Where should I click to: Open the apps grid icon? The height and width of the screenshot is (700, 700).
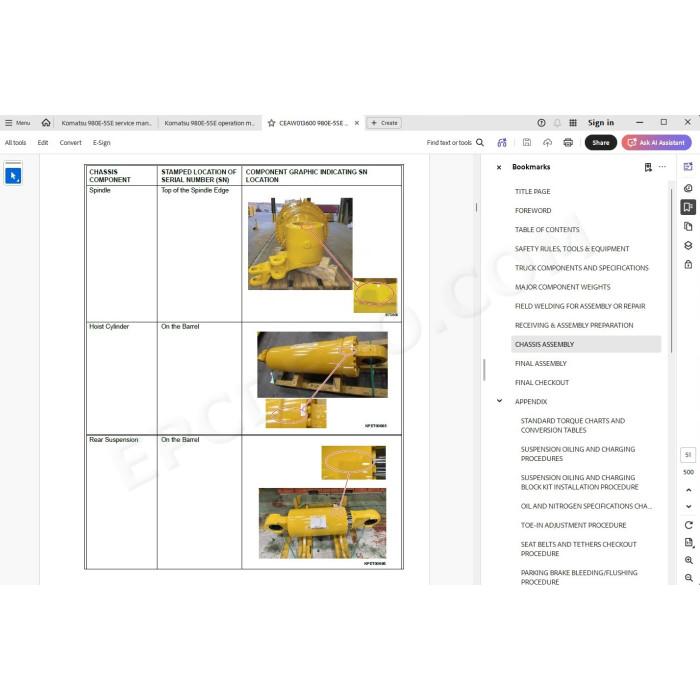coord(573,123)
